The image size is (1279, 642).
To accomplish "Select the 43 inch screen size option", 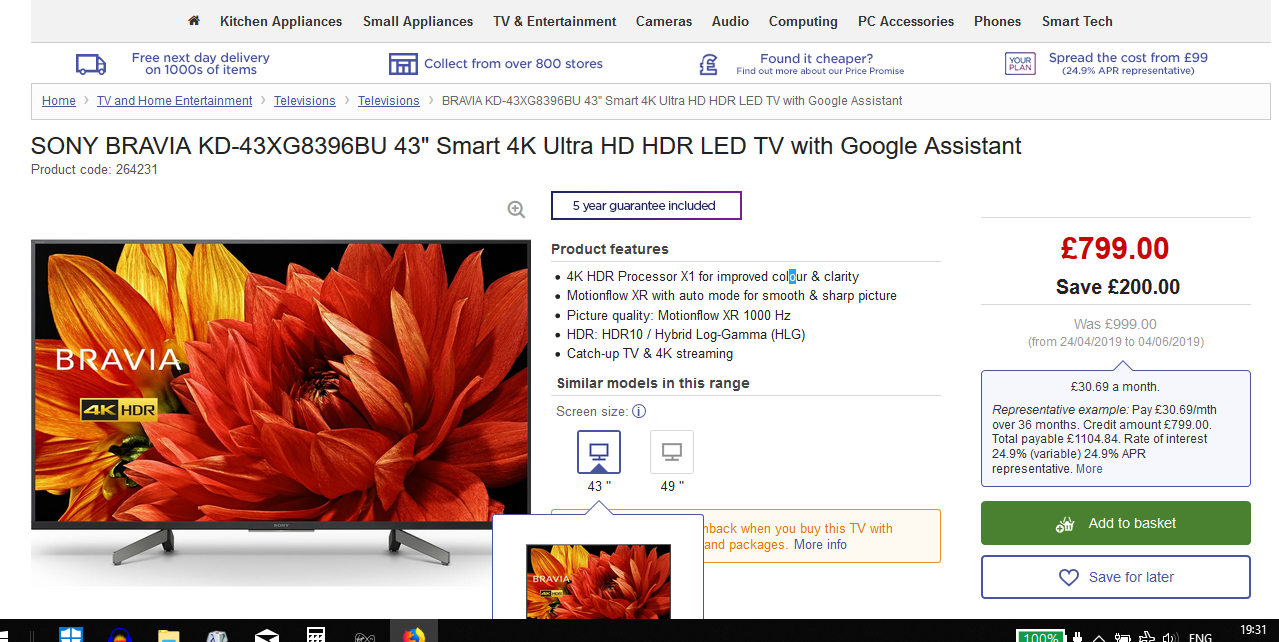I will [599, 452].
